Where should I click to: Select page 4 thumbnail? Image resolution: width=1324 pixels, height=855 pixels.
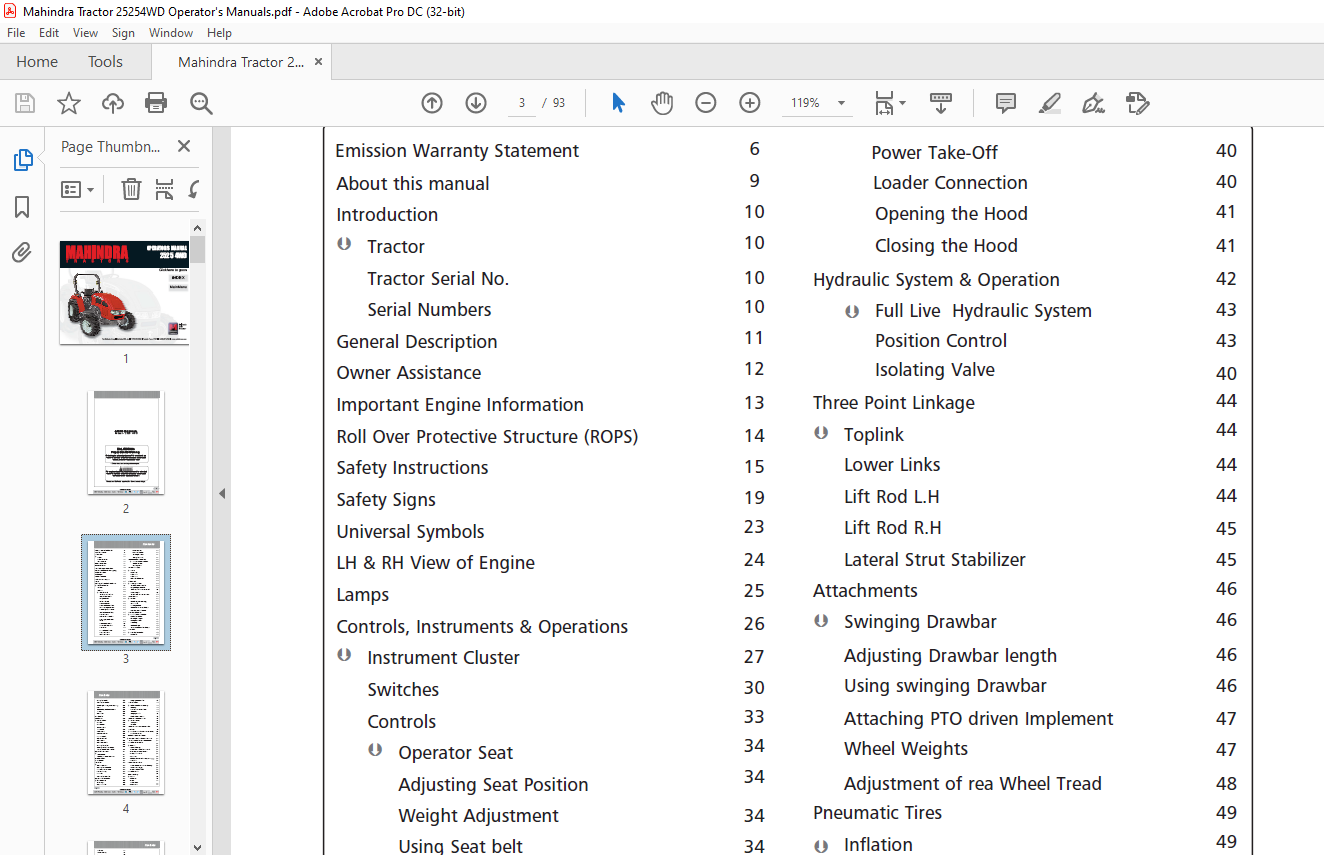point(125,742)
